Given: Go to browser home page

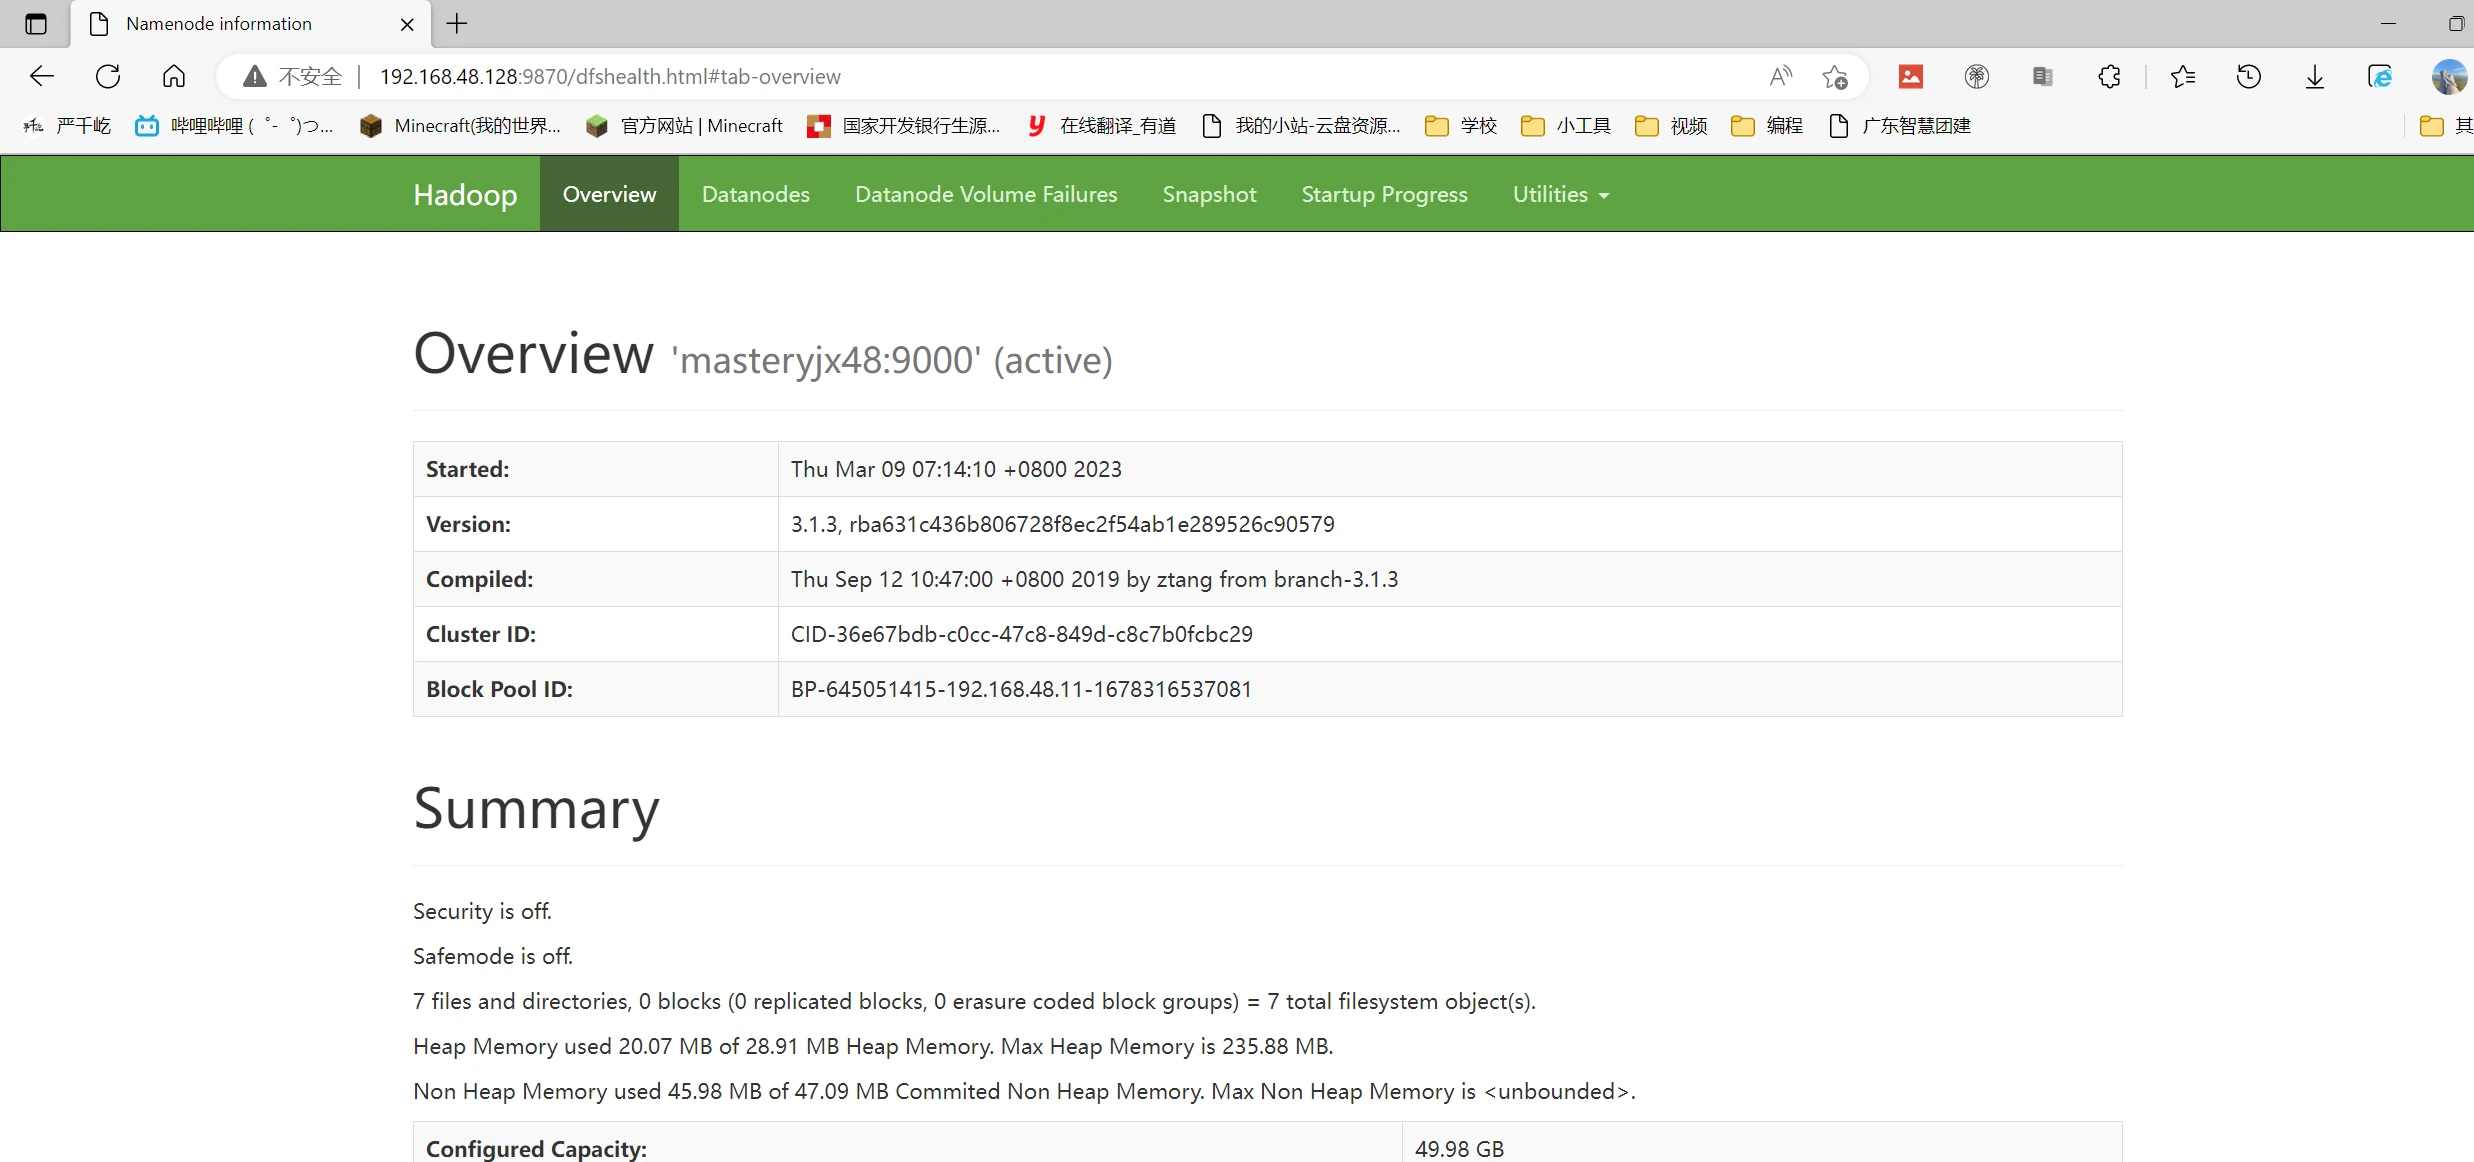Looking at the screenshot, I should pyautogui.click(x=174, y=76).
